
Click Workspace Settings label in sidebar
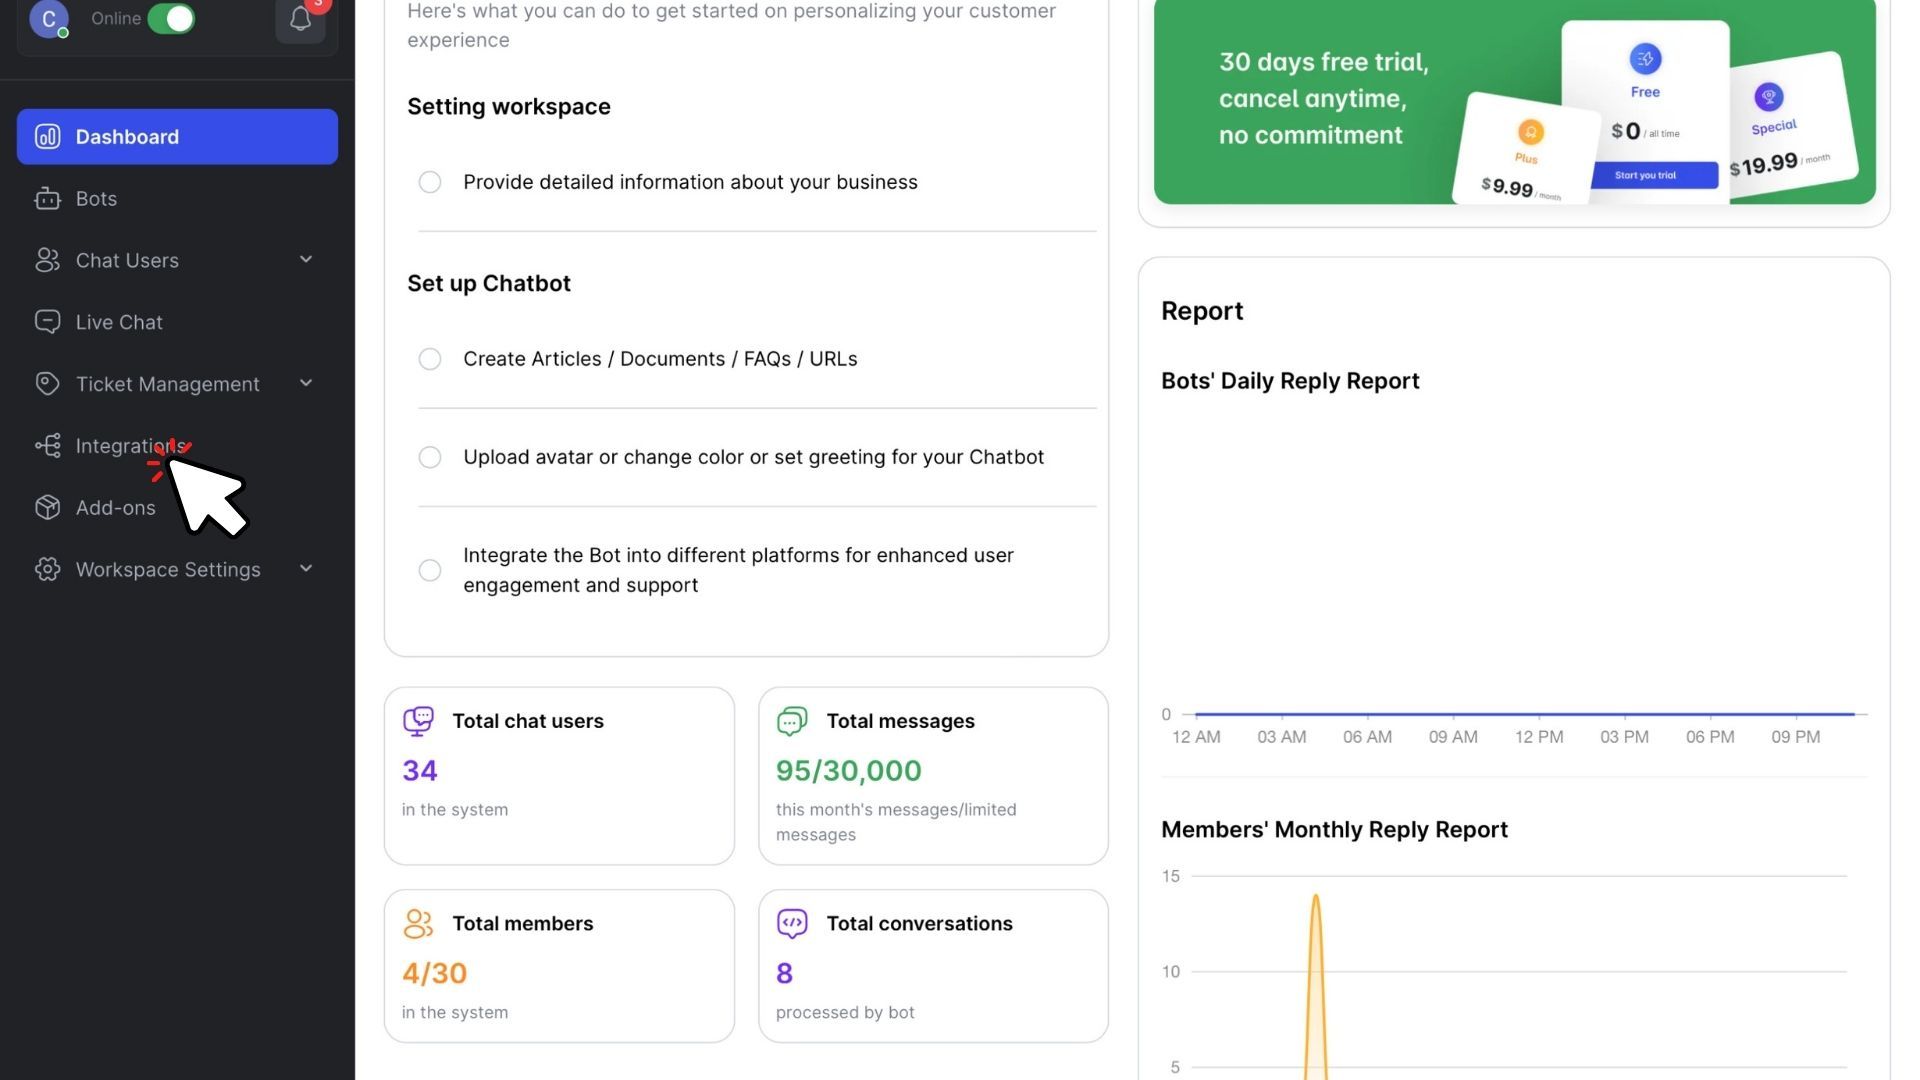pyautogui.click(x=168, y=569)
